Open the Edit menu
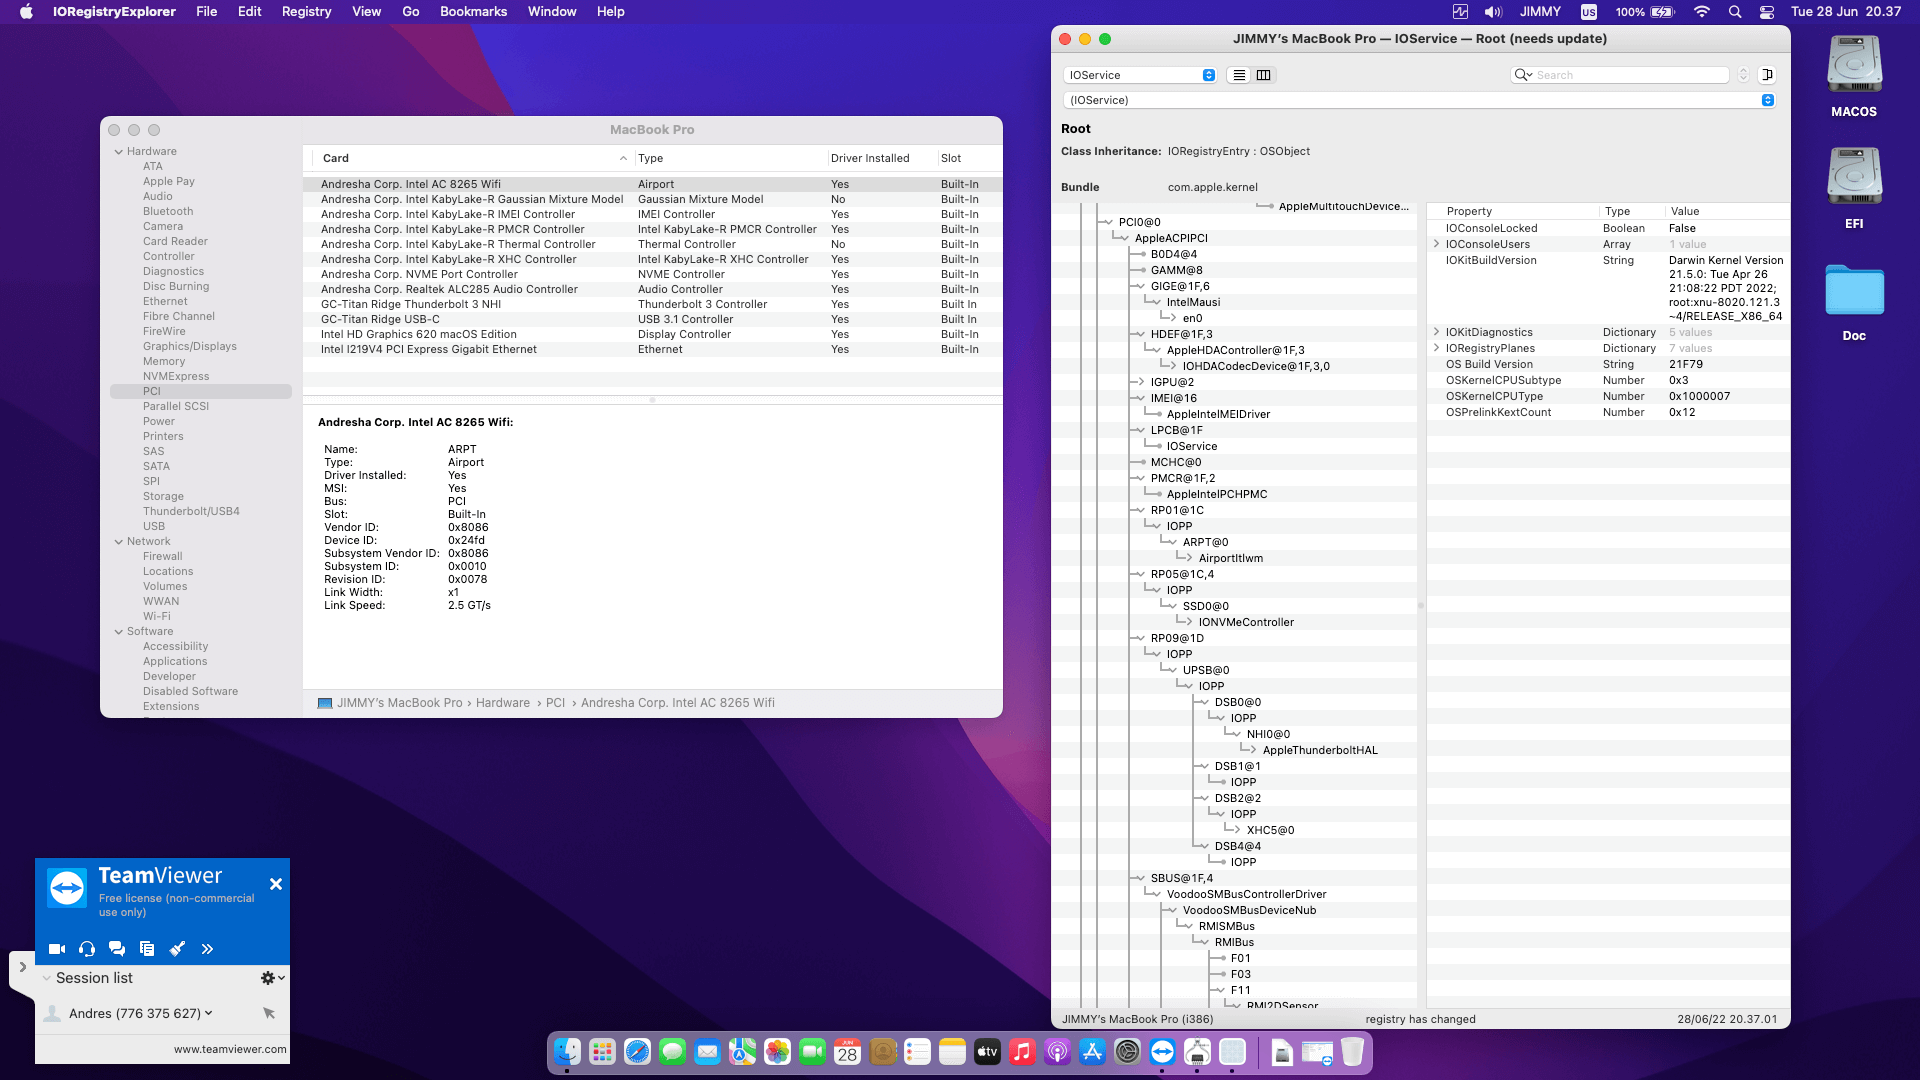This screenshot has width=1920, height=1080. point(249,12)
